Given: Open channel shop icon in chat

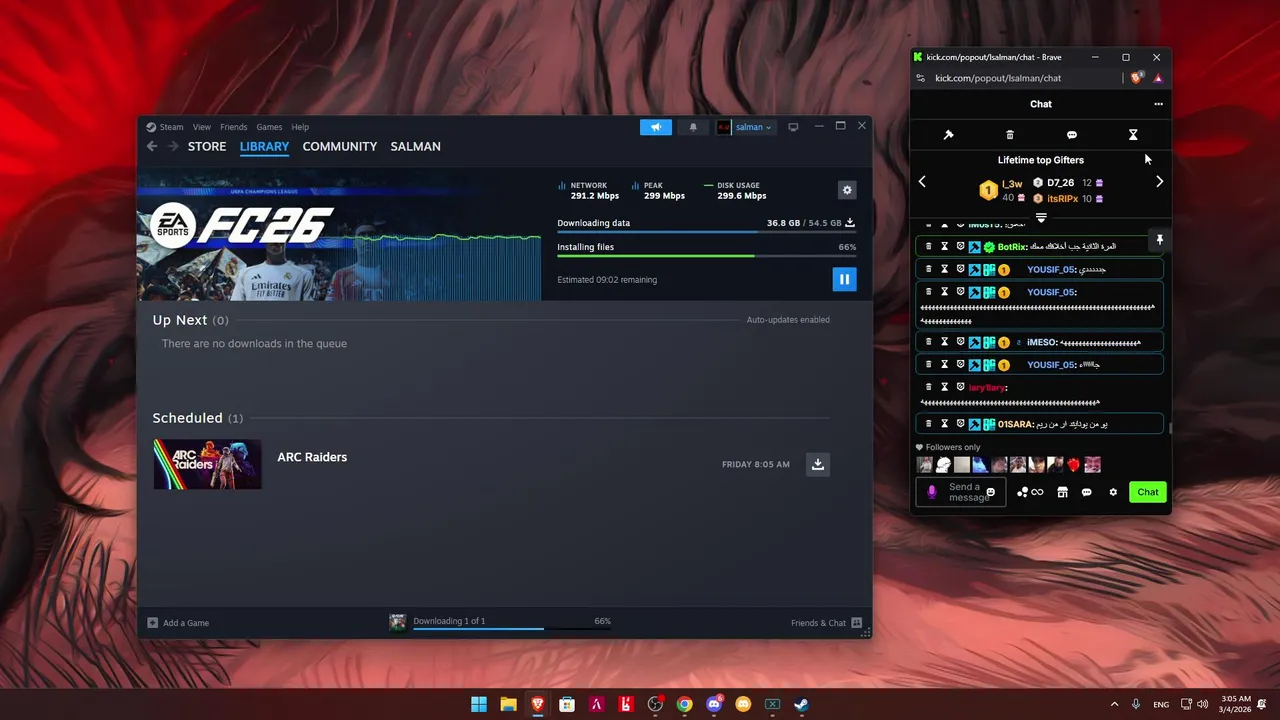Looking at the screenshot, I should (x=1062, y=492).
